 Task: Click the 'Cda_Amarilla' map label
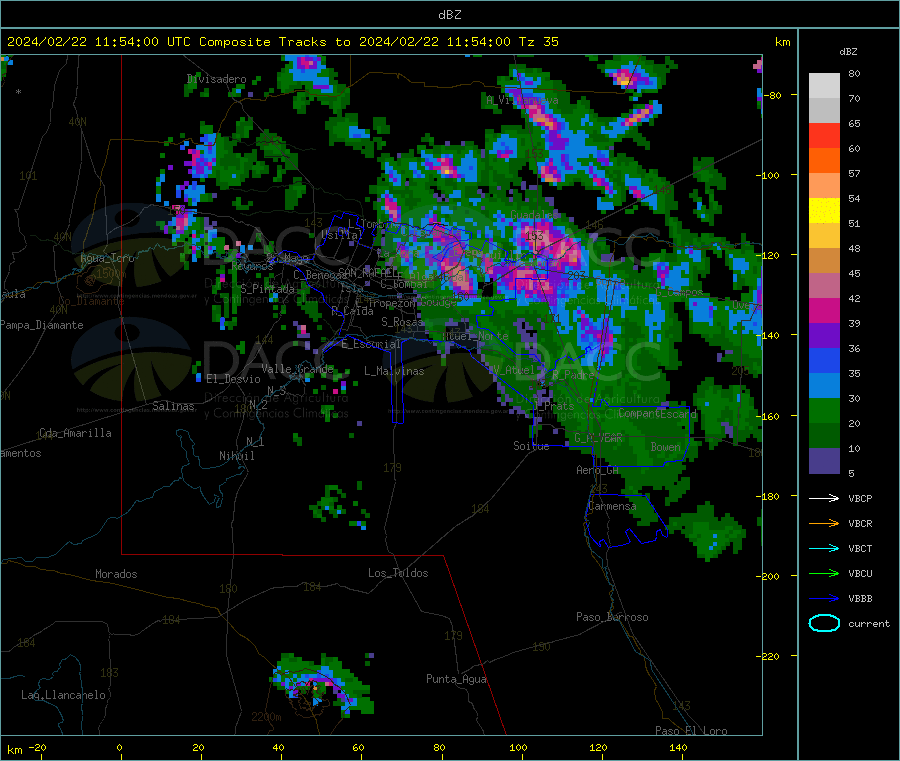[75, 433]
